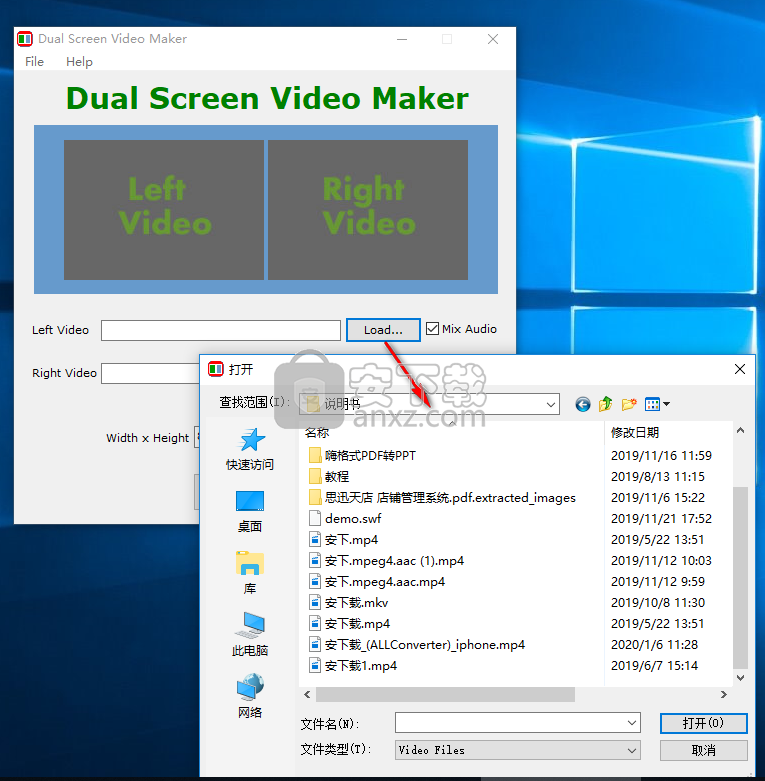Click the vertical scrollbar thumb in file list
The image size is (765, 781).
[x=740, y=578]
